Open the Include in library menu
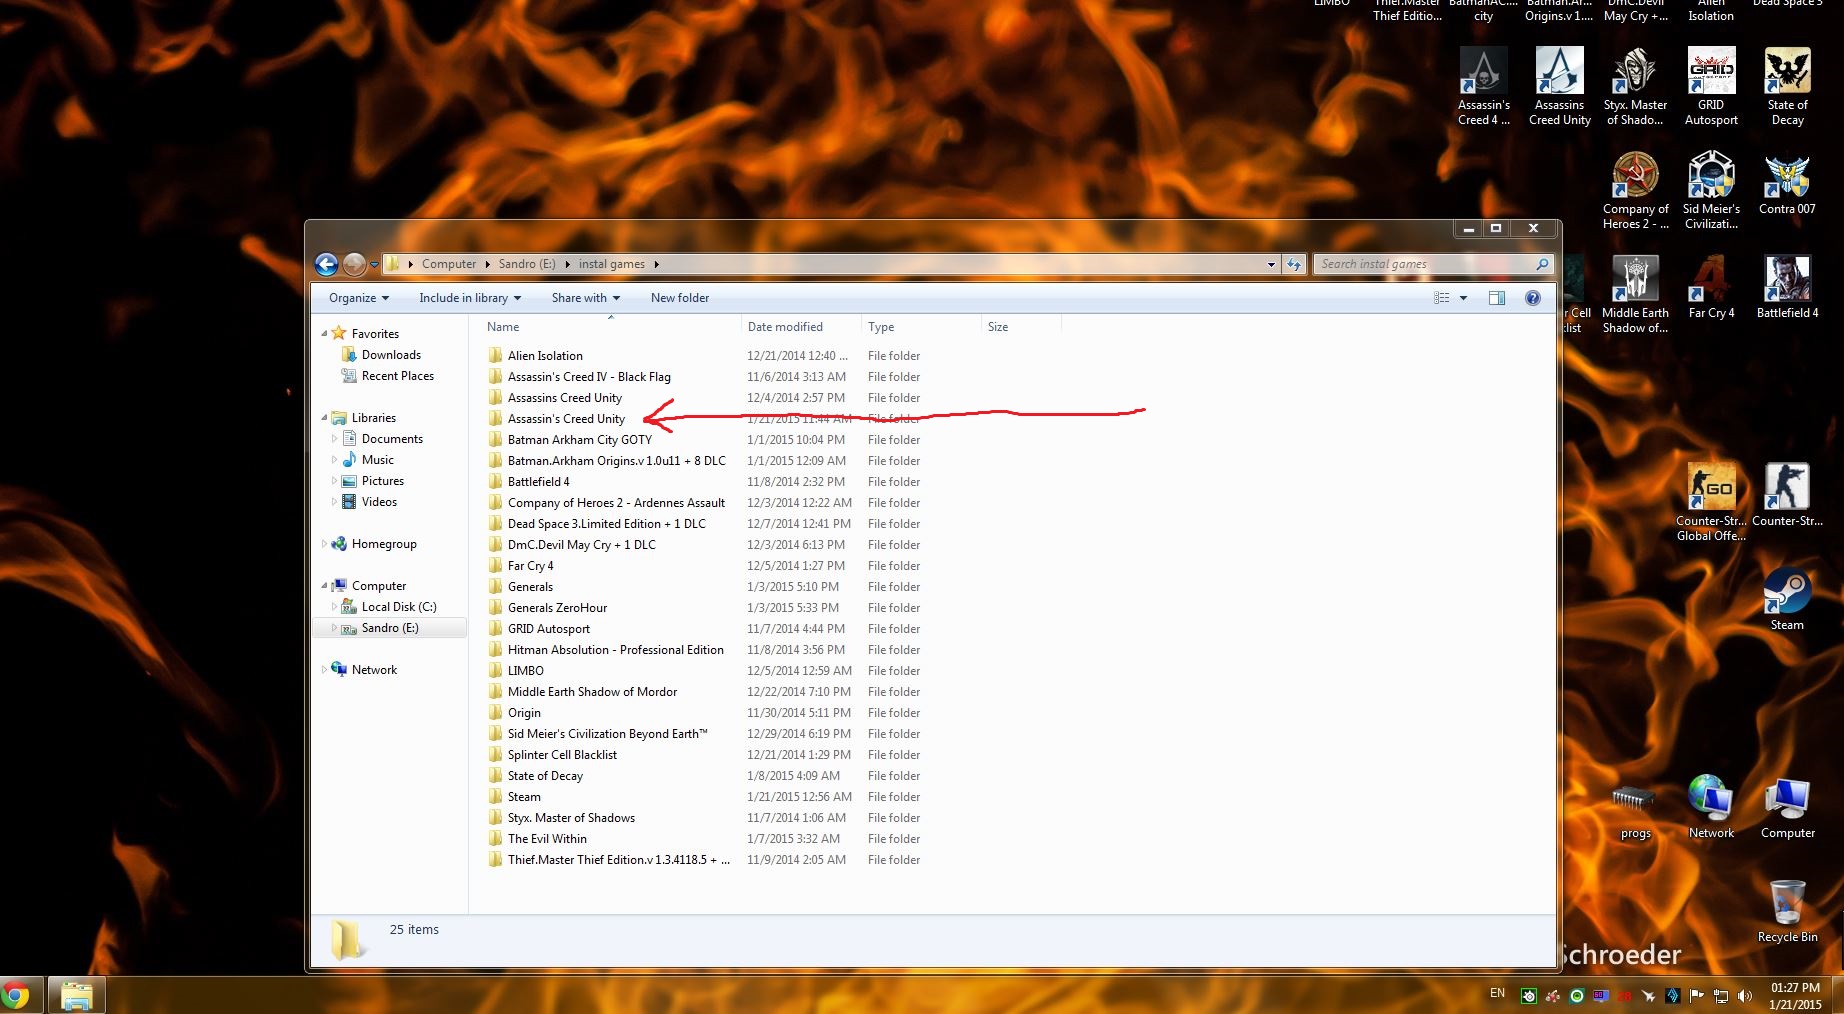 pyautogui.click(x=470, y=298)
